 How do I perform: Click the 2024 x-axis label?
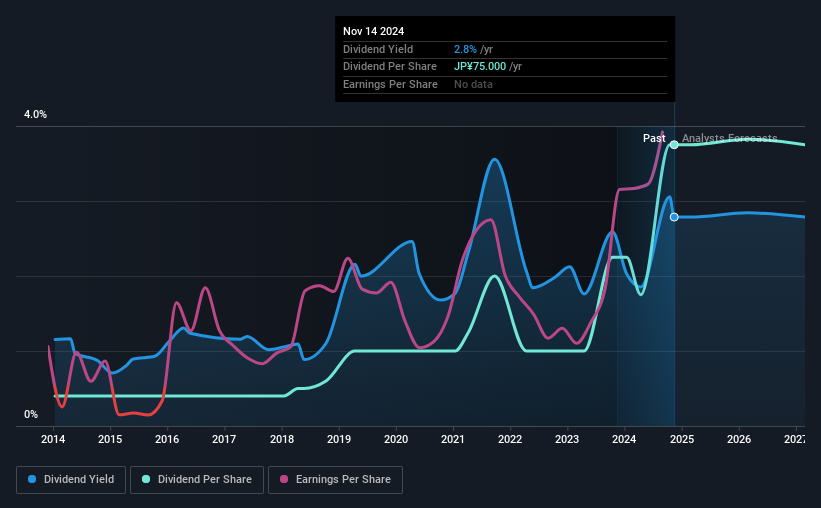[x=624, y=439]
